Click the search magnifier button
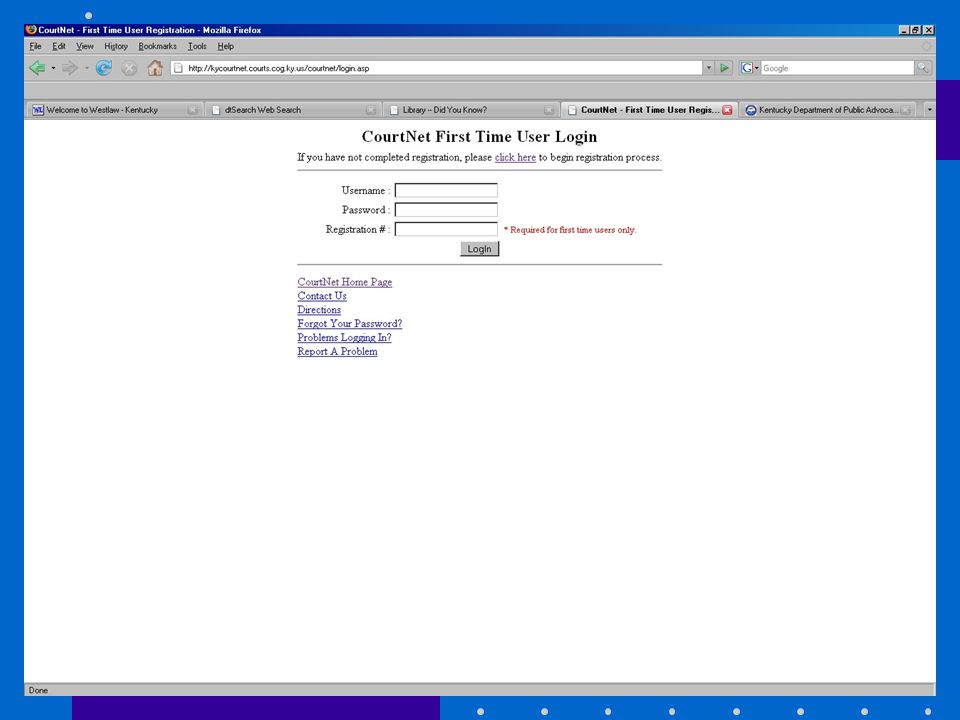 (x=923, y=68)
